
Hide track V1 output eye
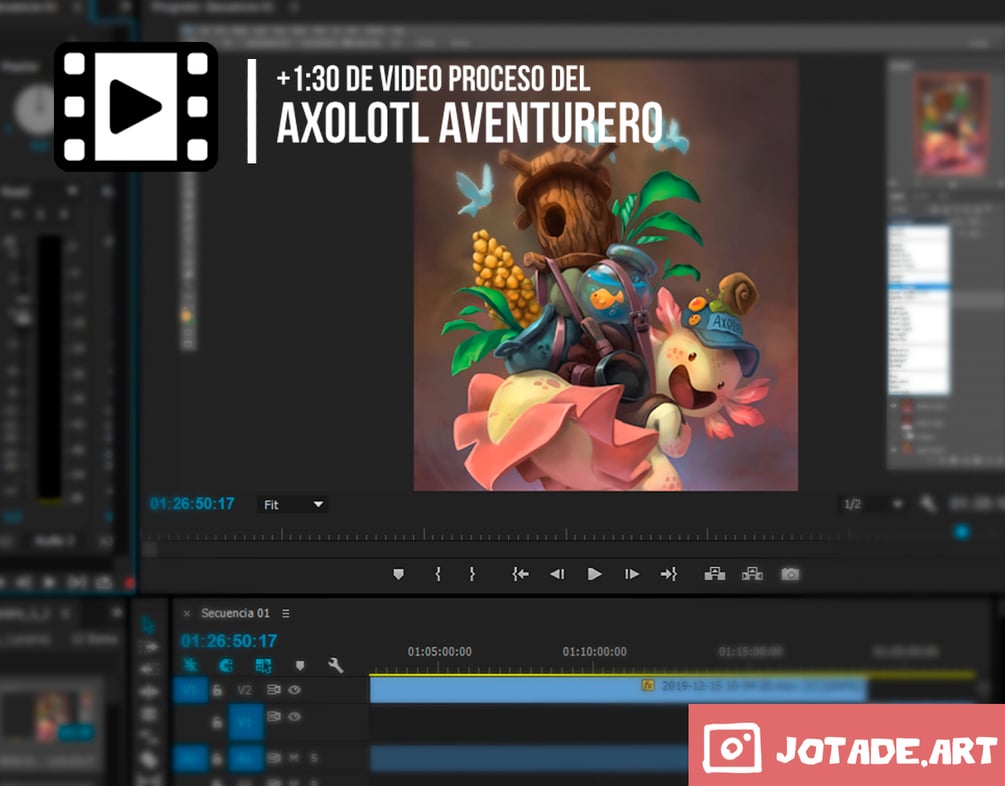[x=294, y=716]
